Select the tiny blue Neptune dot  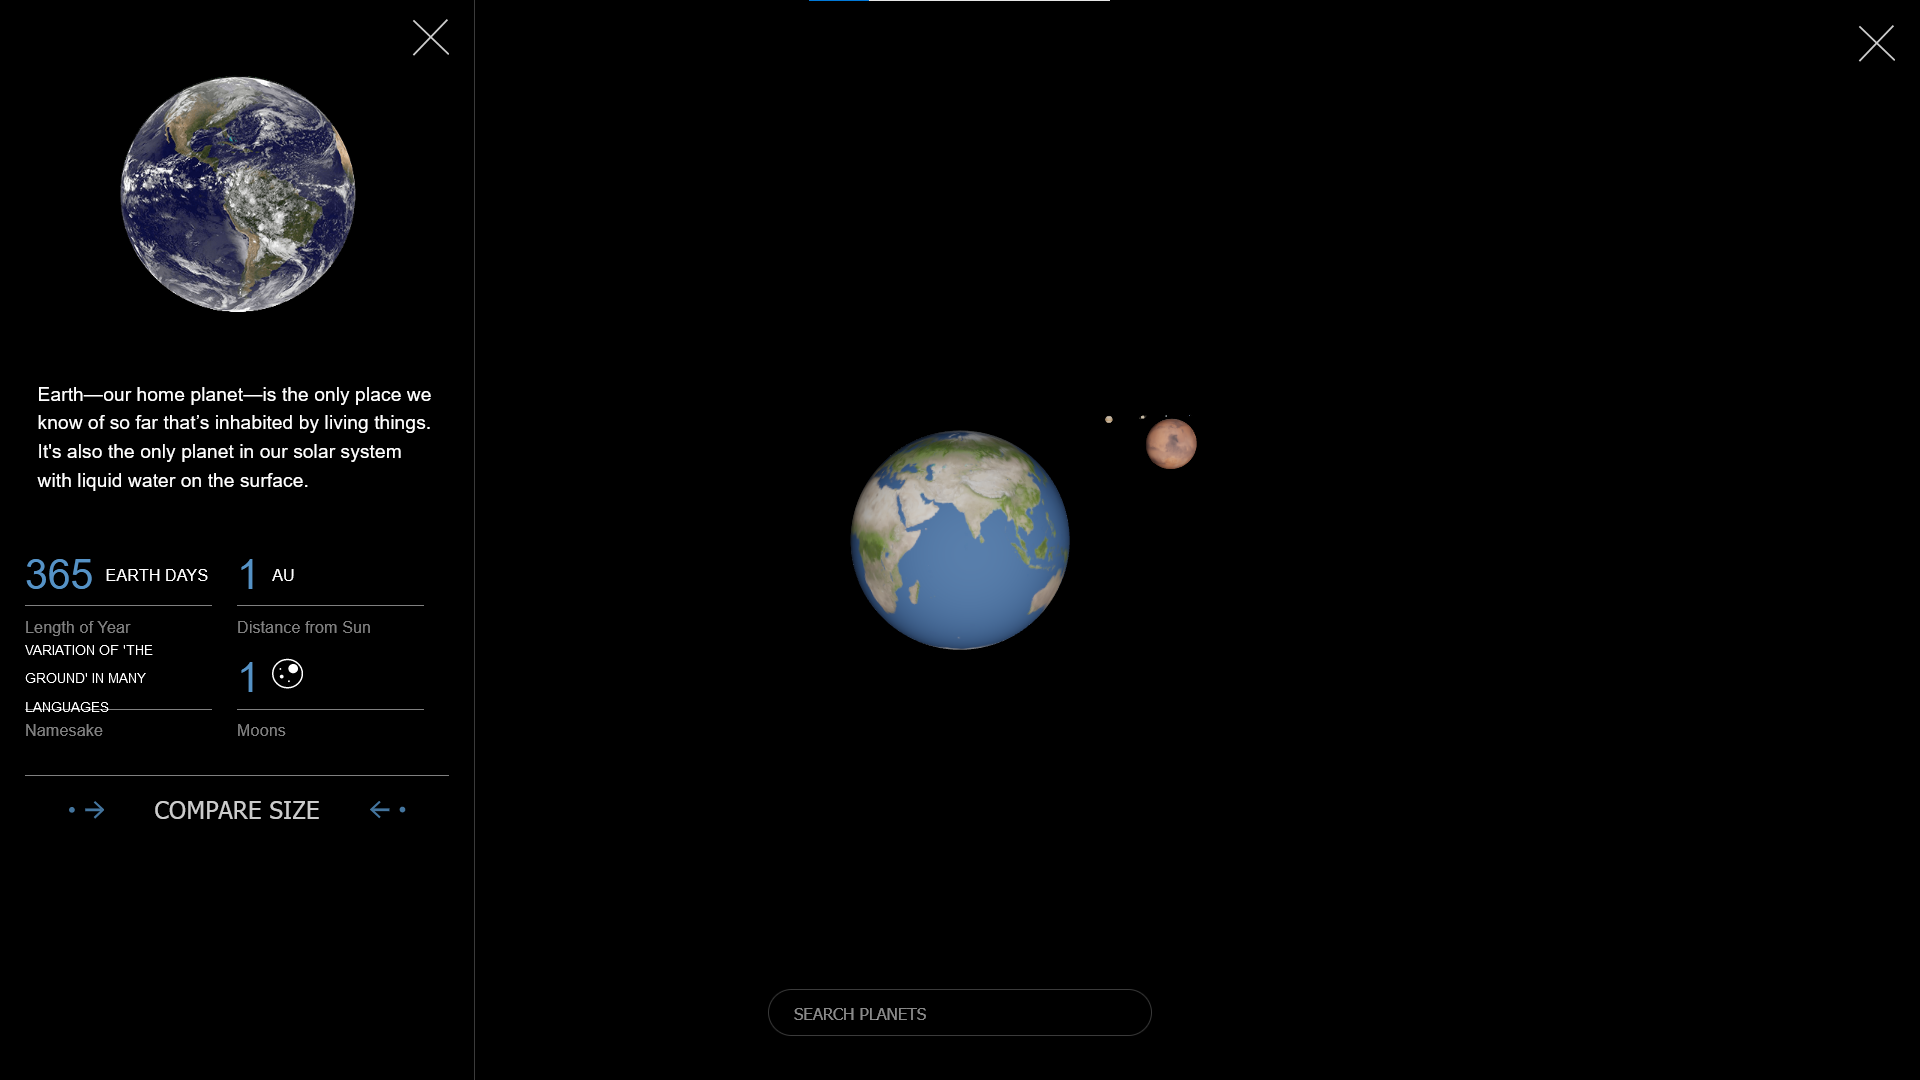point(1190,415)
